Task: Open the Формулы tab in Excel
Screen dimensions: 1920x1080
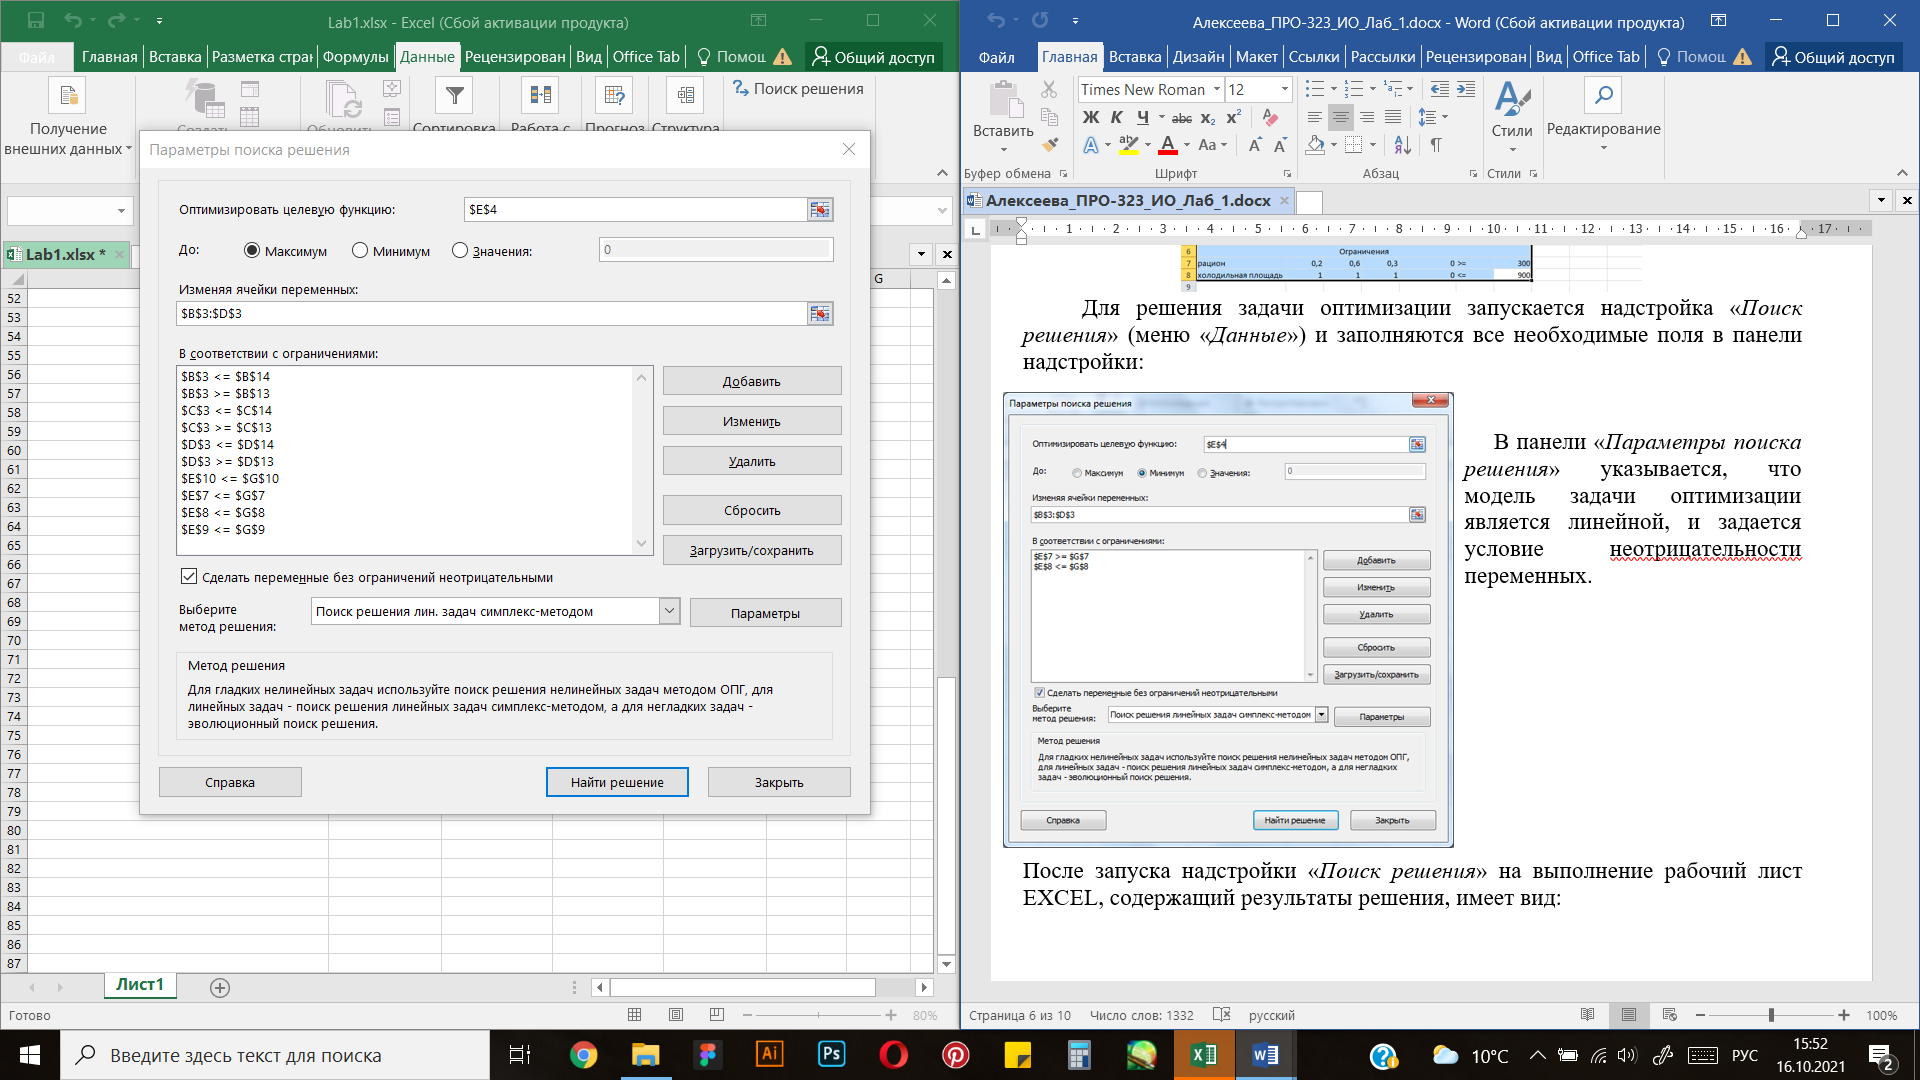Action: 355,57
